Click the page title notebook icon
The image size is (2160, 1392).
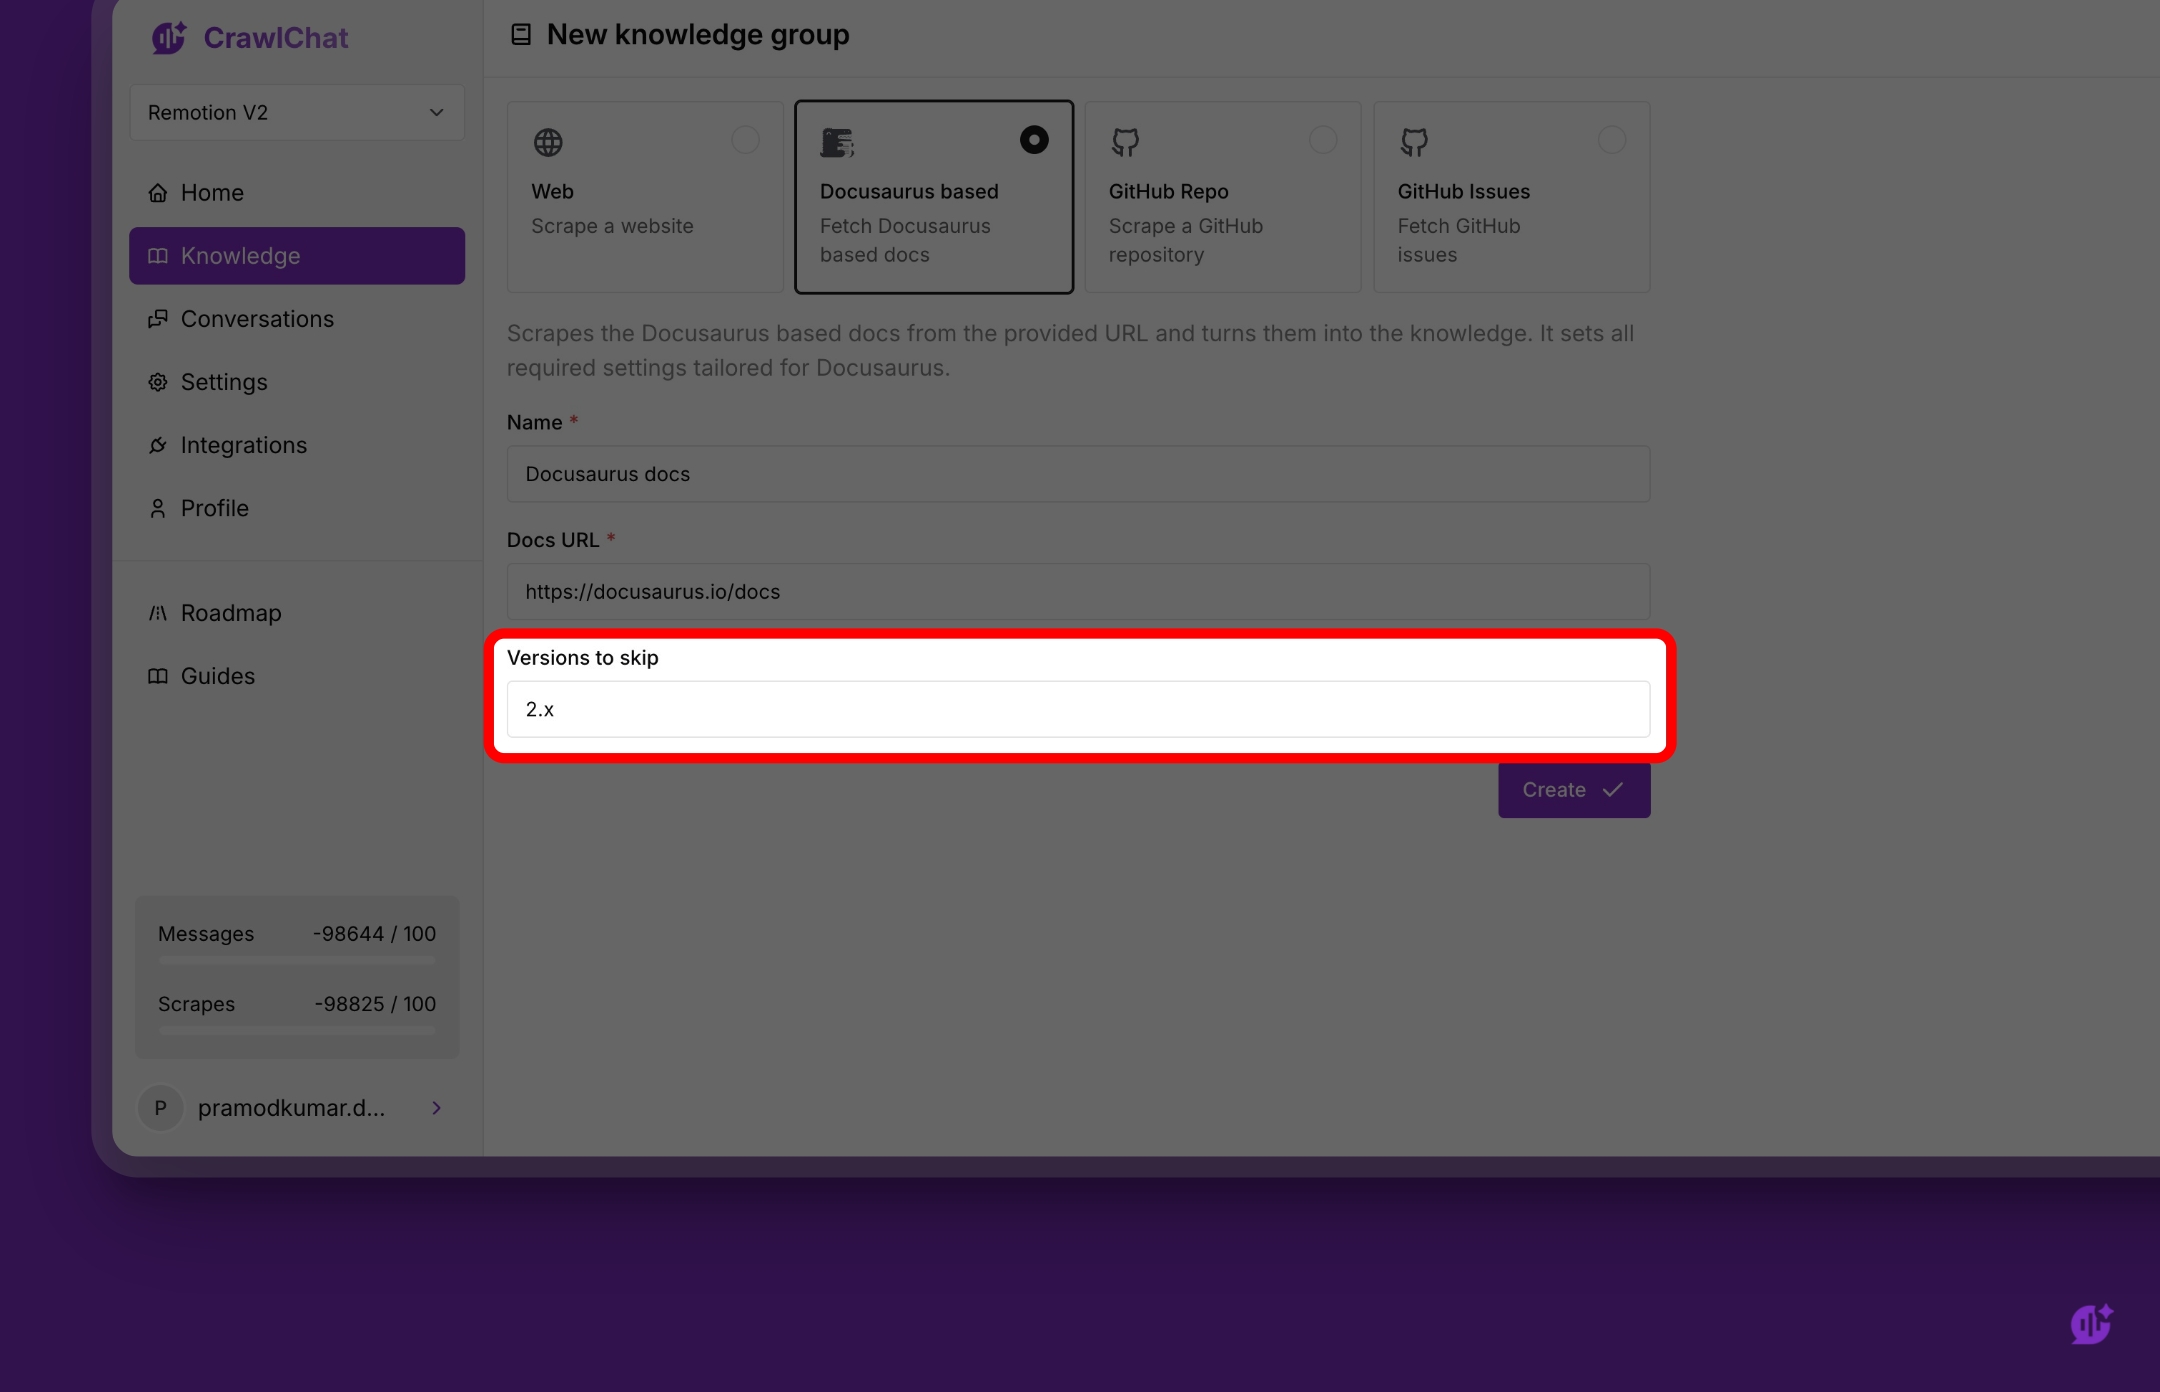(x=521, y=35)
